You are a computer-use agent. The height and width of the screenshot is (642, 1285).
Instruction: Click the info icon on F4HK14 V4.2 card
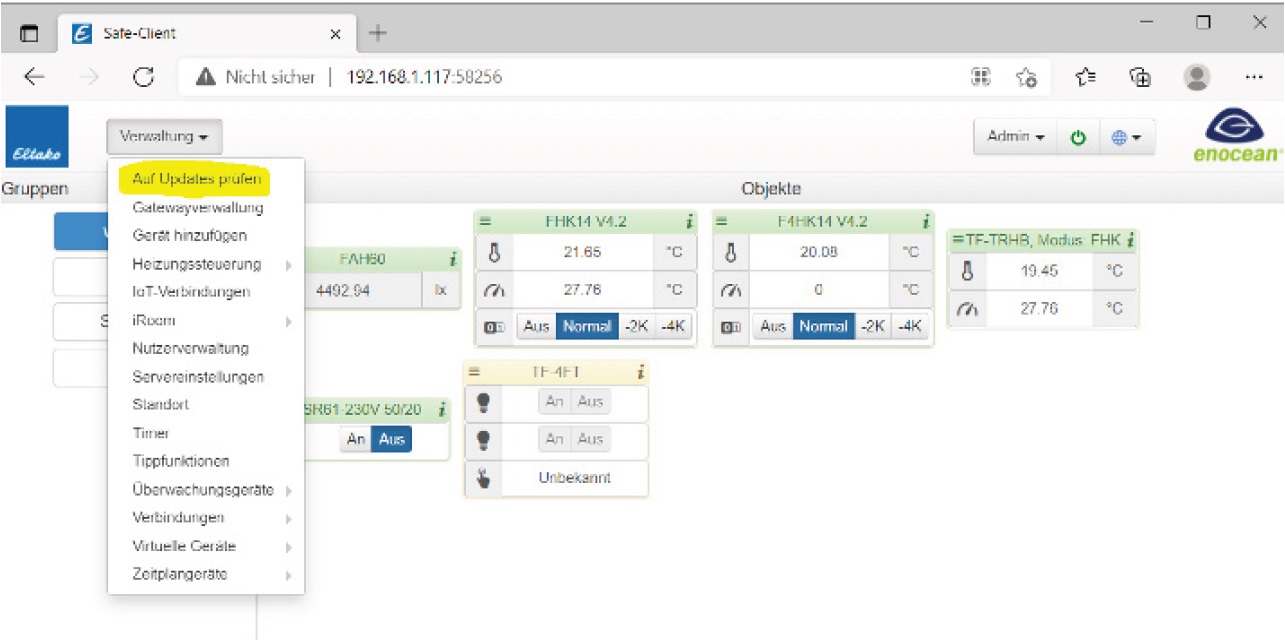[x=926, y=222]
